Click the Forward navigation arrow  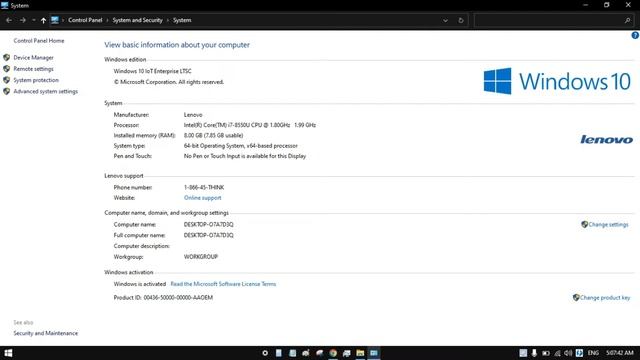(22, 20)
